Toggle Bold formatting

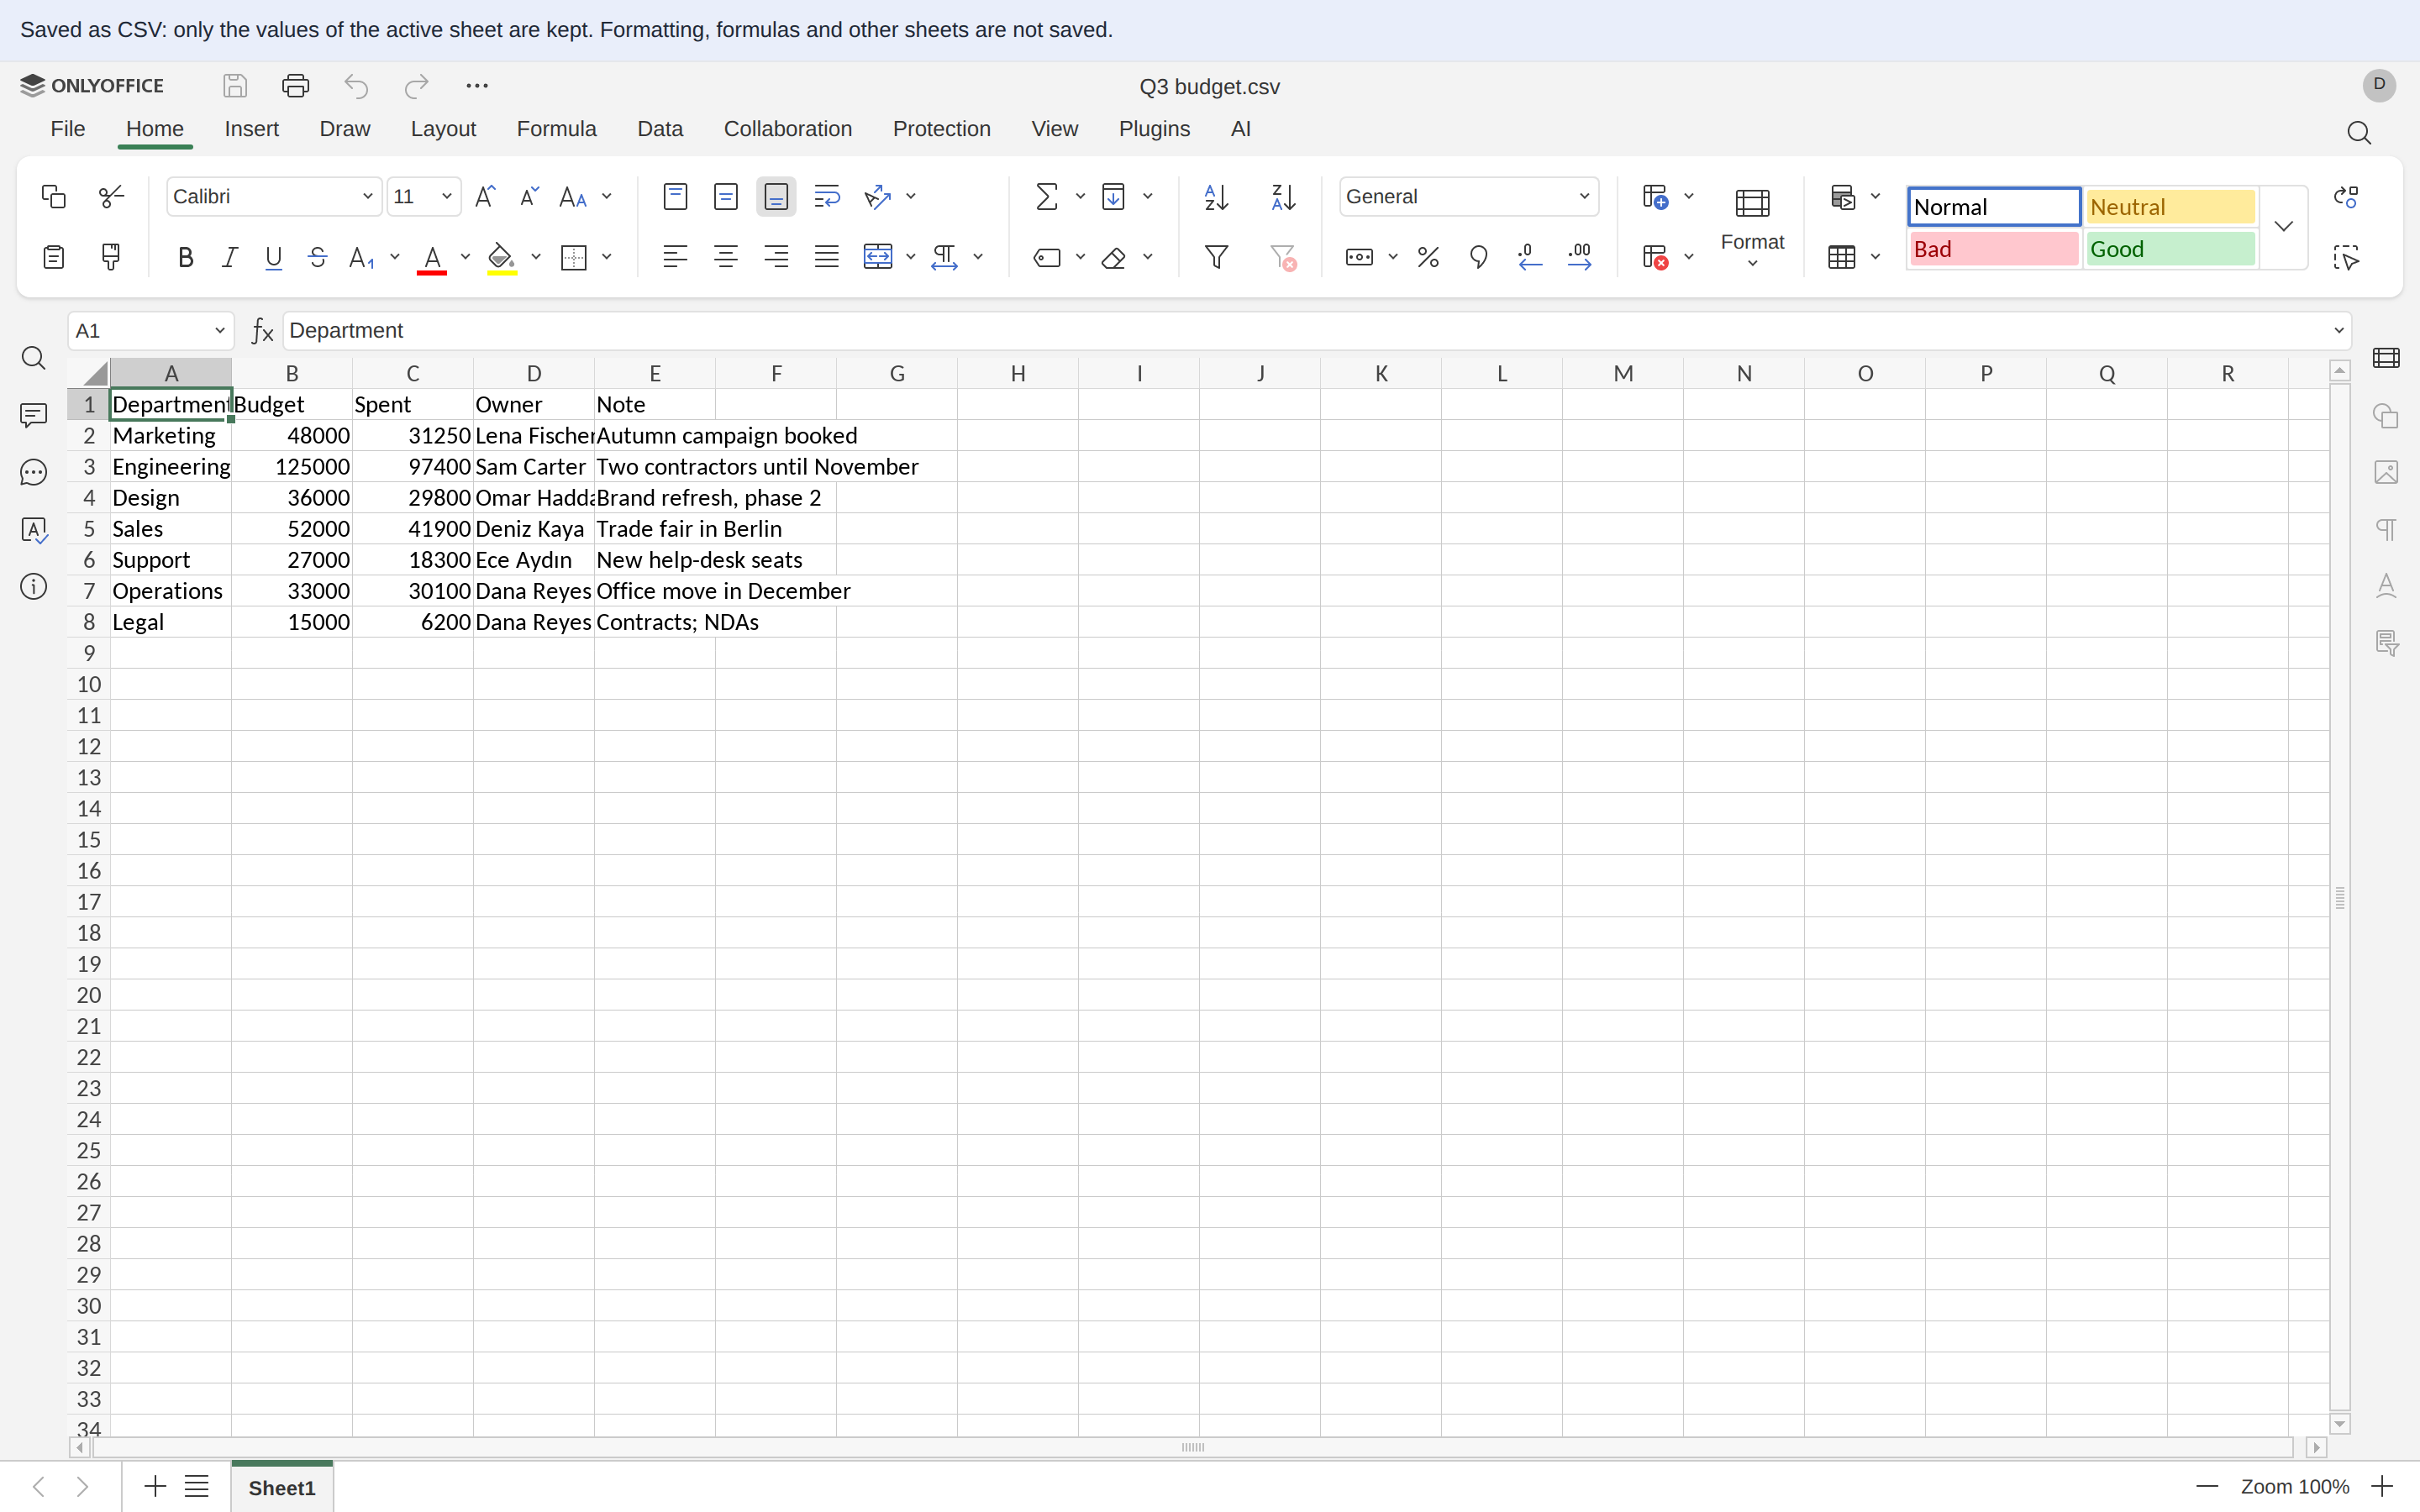pos(185,257)
